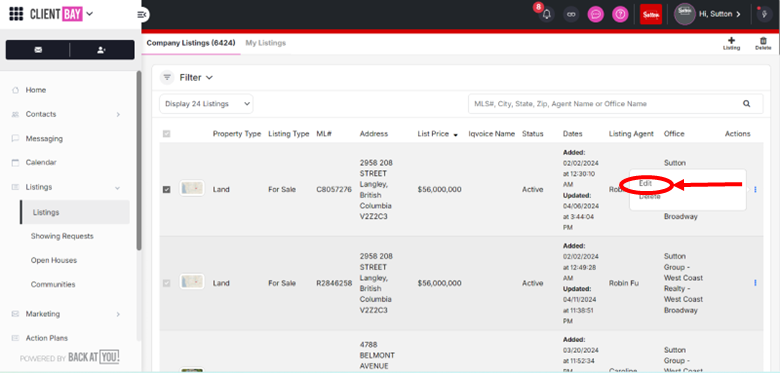Click the envelope email icon in sidebar

(x=38, y=50)
